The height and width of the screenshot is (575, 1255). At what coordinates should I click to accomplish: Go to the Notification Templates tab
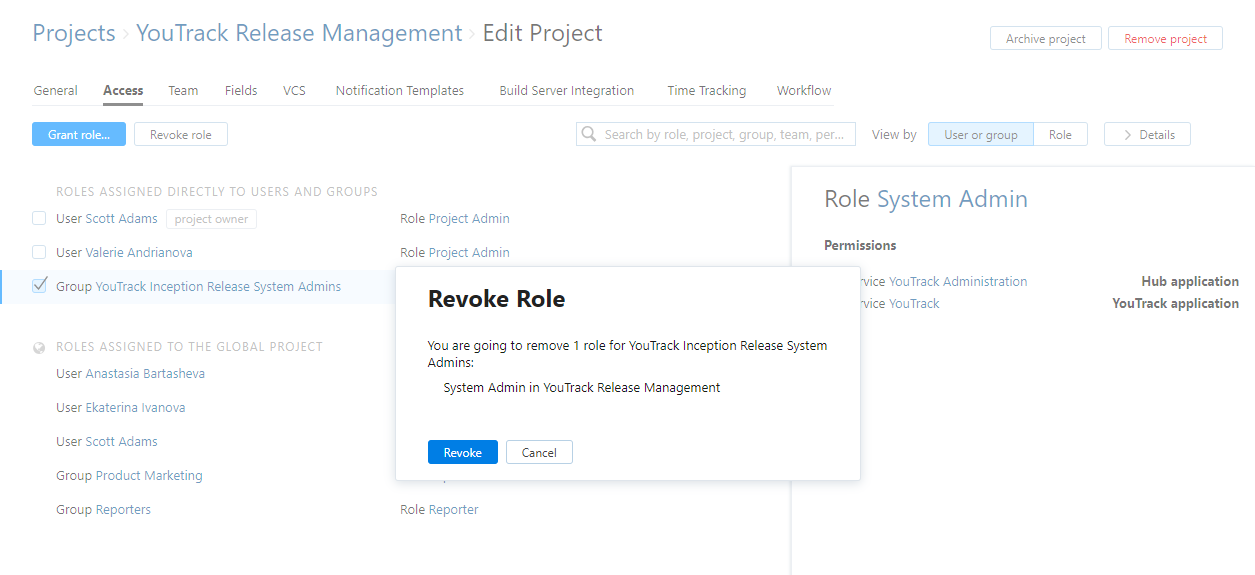click(x=400, y=91)
